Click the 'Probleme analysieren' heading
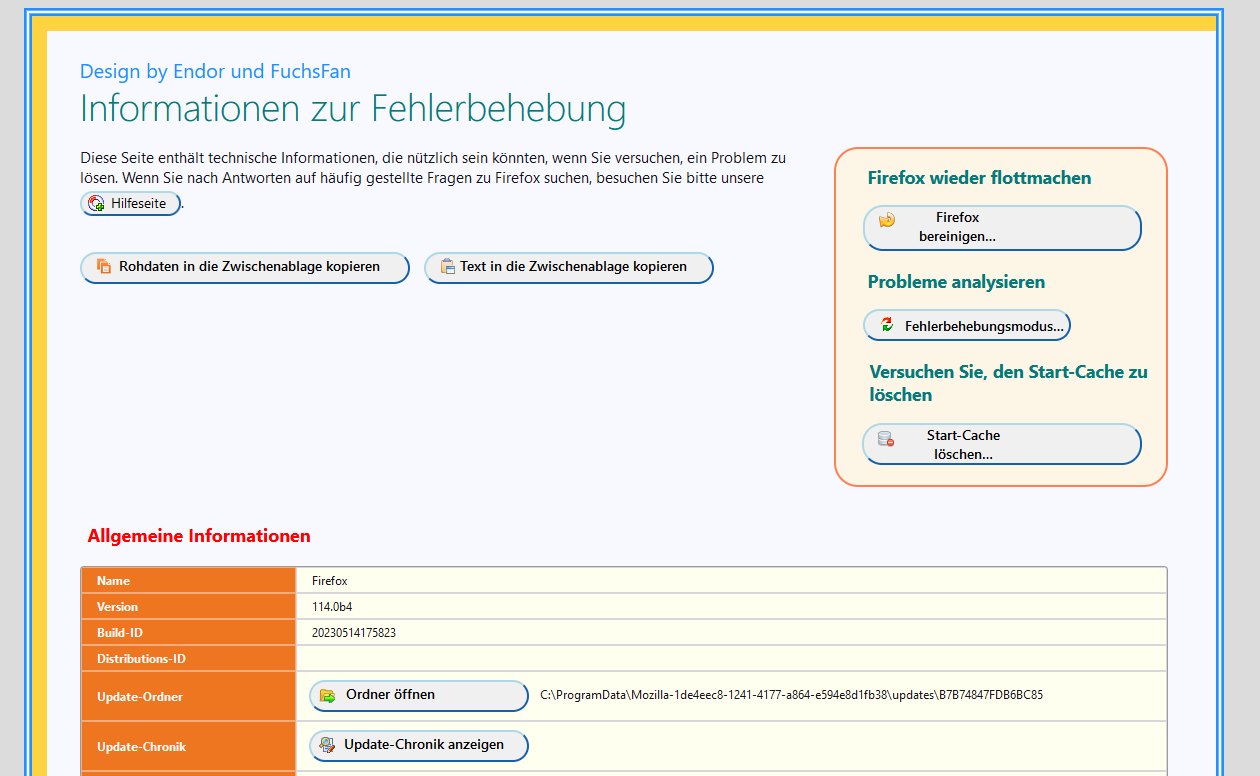The width and height of the screenshot is (1260, 776). click(x=956, y=282)
